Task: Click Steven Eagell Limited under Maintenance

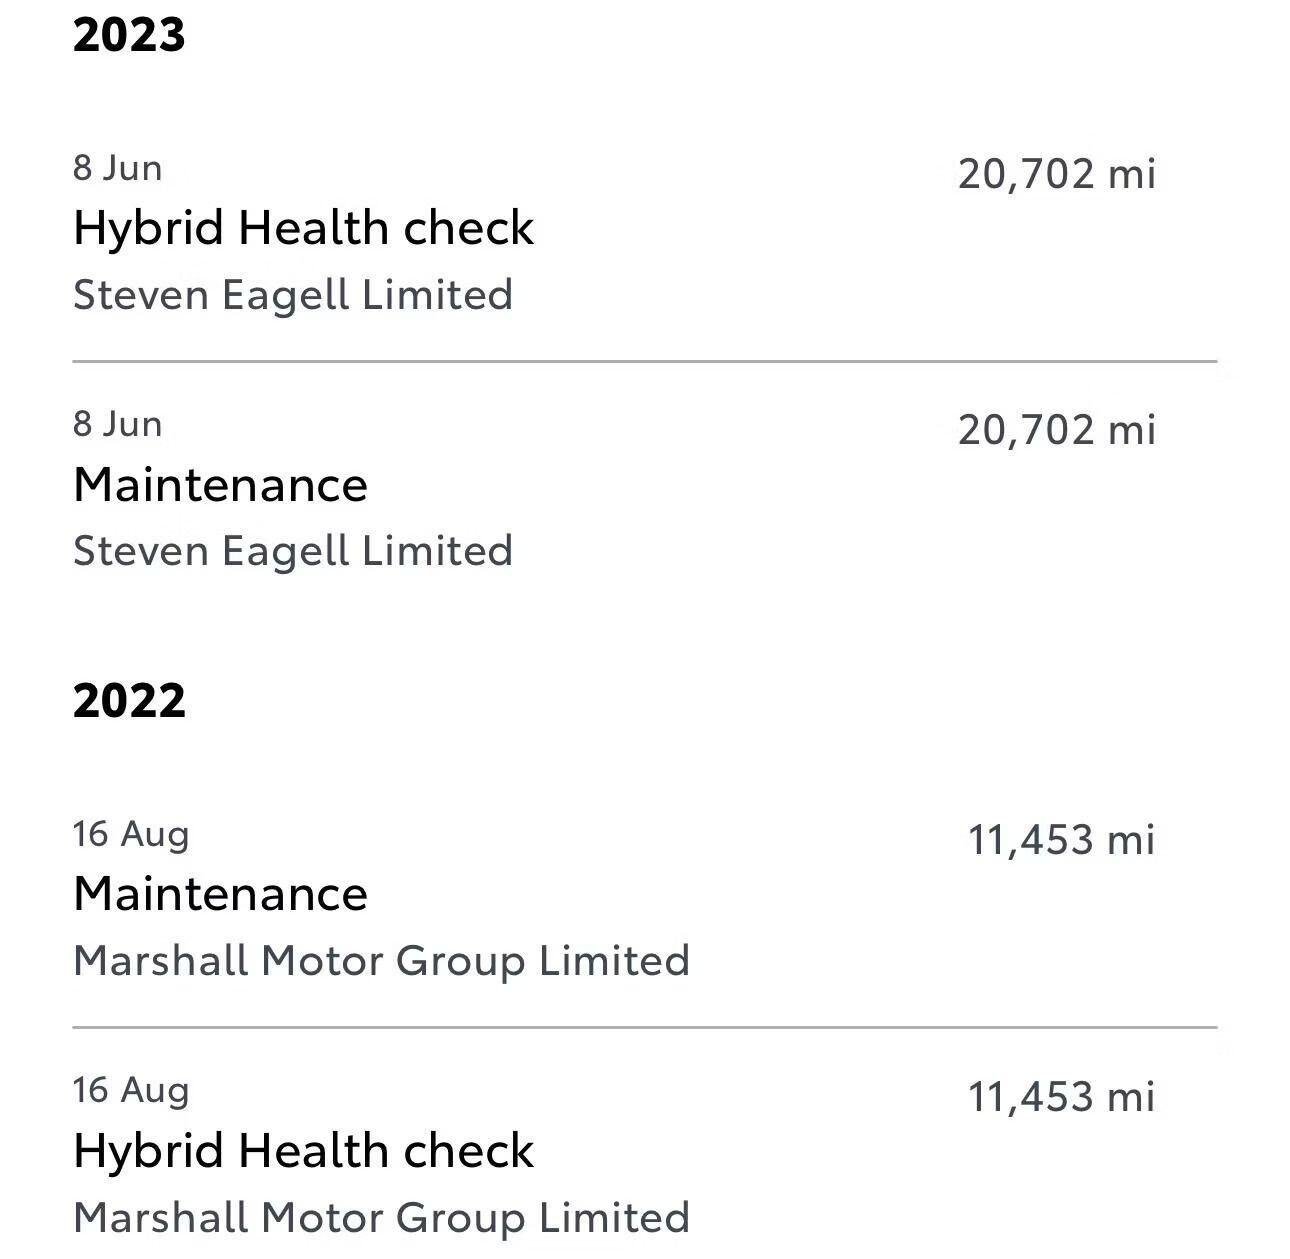Action: coord(293,551)
